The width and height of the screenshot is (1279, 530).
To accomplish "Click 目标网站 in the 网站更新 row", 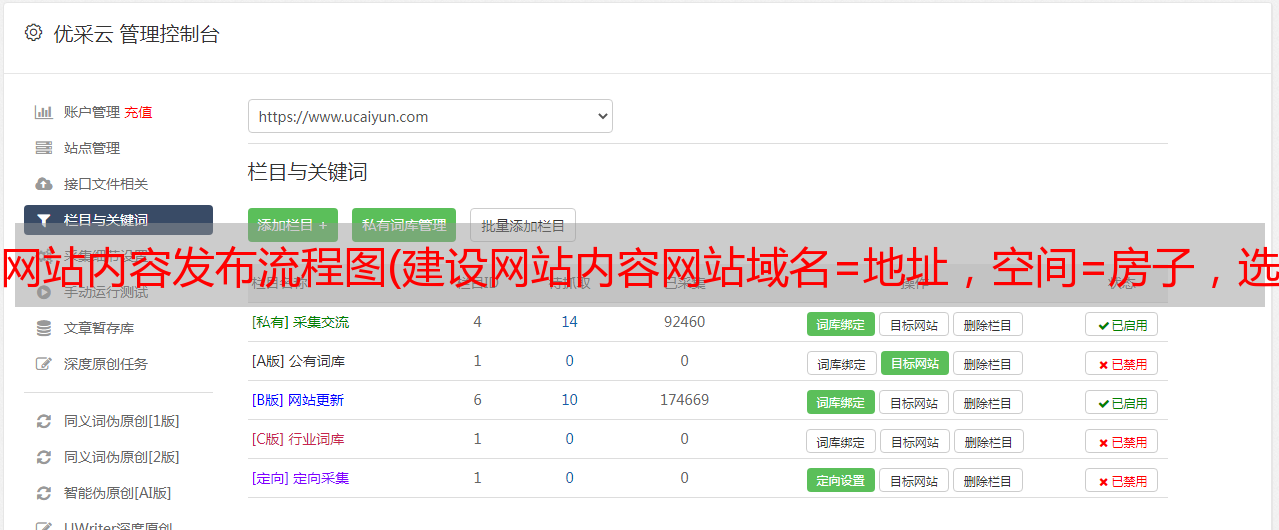I will (x=914, y=402).
